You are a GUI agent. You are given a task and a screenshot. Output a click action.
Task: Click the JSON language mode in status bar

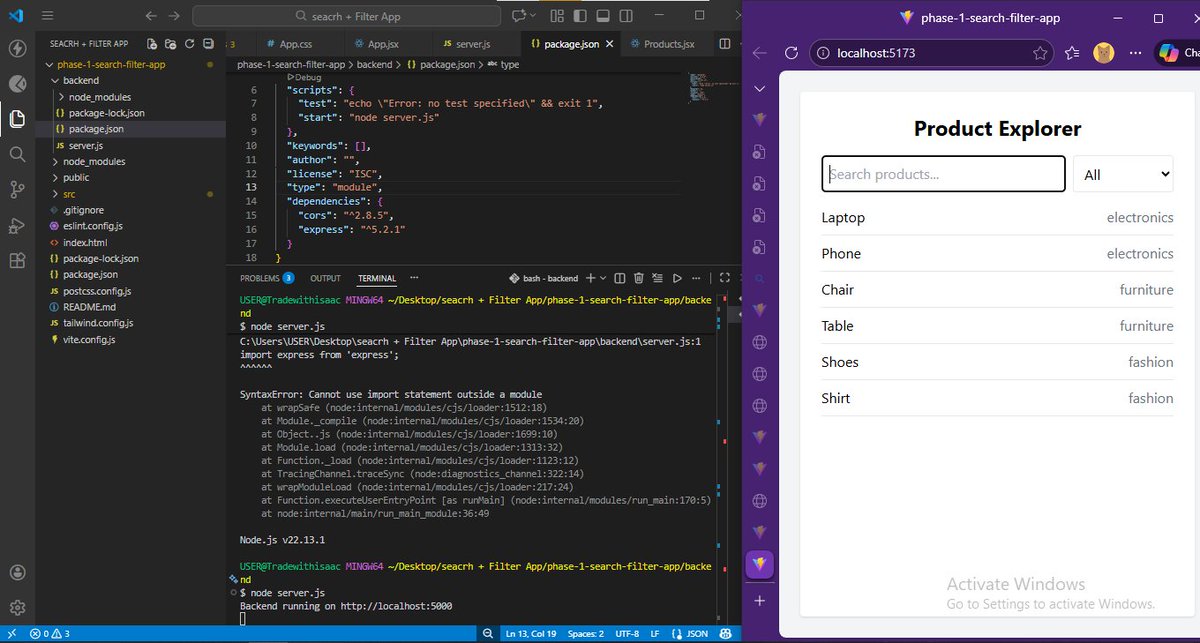(698, 634)
